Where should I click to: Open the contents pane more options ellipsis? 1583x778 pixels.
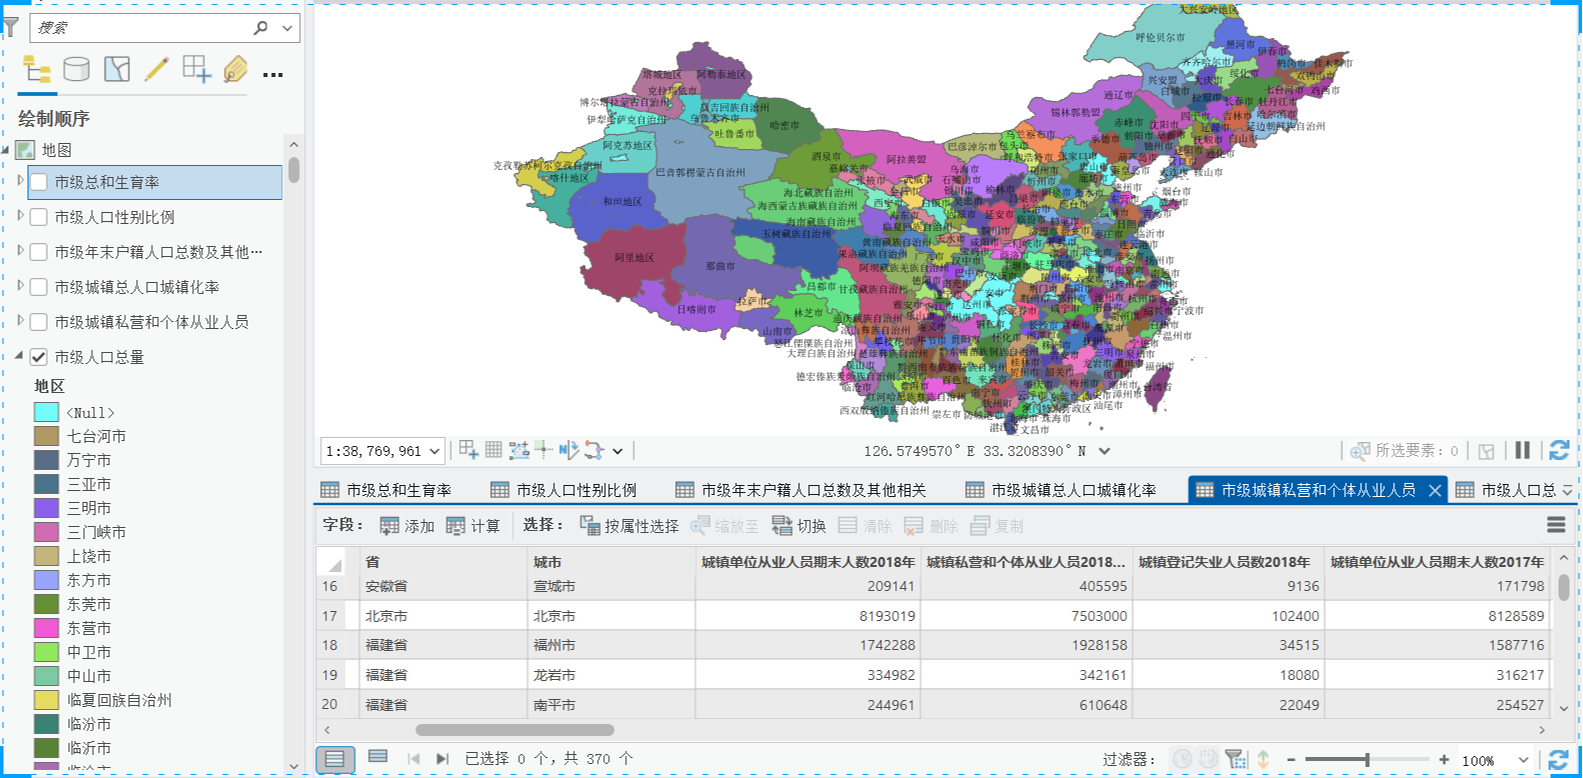273,74
